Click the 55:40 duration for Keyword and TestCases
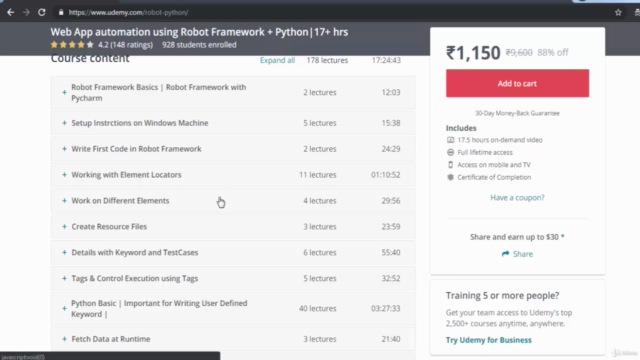Image resolution: width=640 pixels, height=360 pixels. (391, 253)
